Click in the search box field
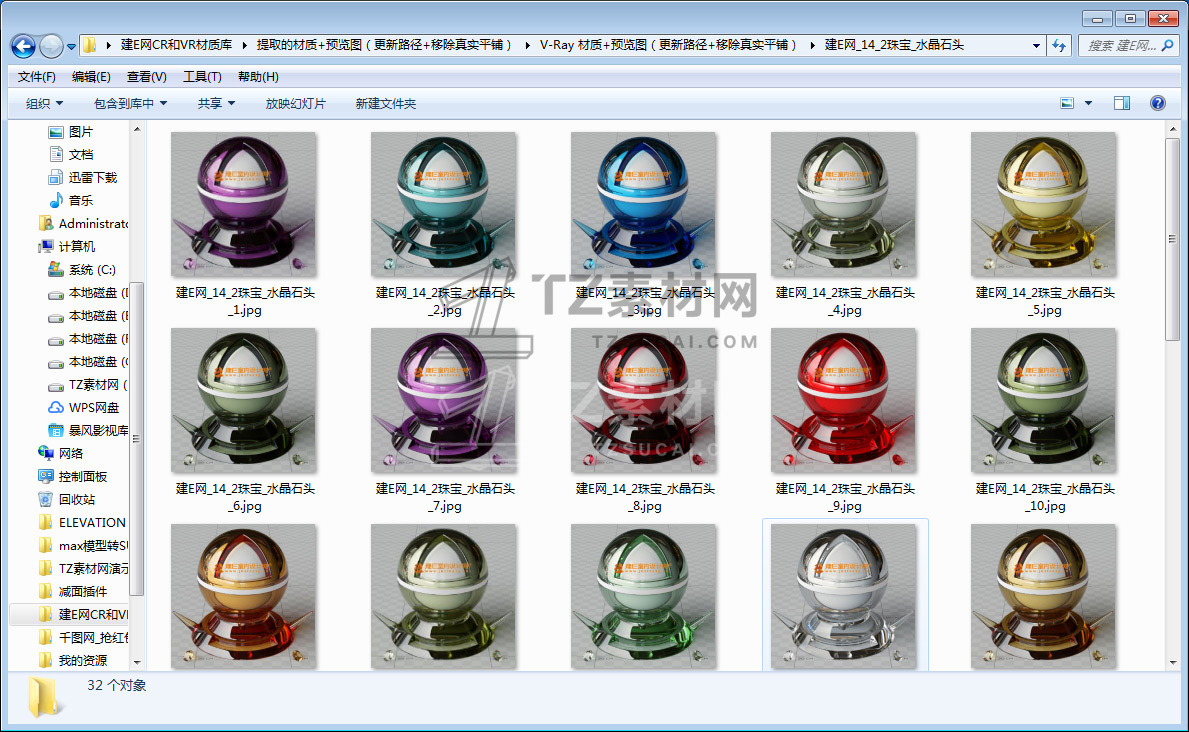Screen dimensions: 1189x732 [1120, 46]
